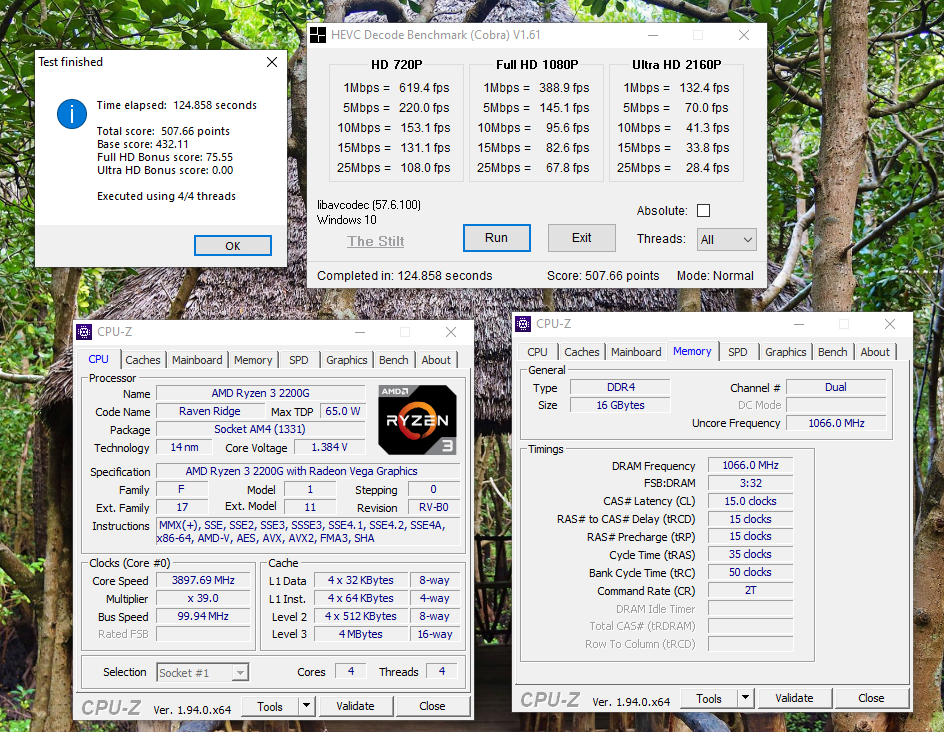Minimize the right CPU-Z window

pyautogui.click(x=799, y=324)
